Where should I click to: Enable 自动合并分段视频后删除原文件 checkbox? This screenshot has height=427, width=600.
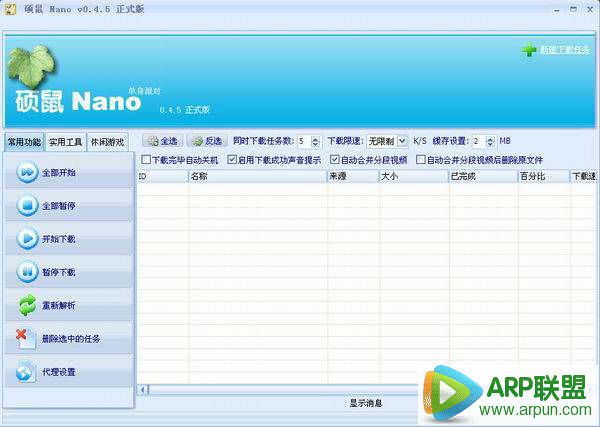point(421,159)
